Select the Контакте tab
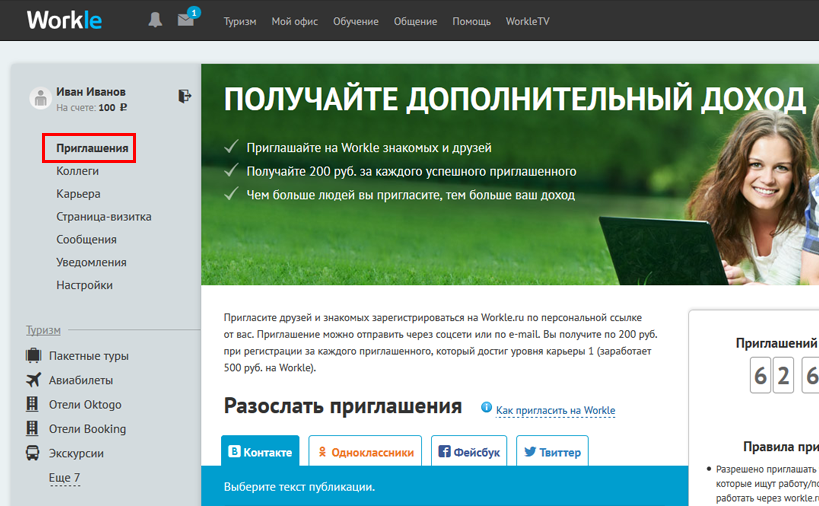The image size is (819, 506). (260, 451)
